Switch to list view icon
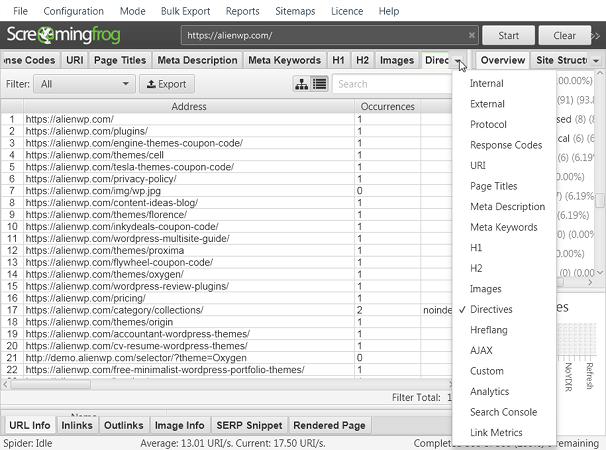606x450 pixels. click(x=320, y=84)
